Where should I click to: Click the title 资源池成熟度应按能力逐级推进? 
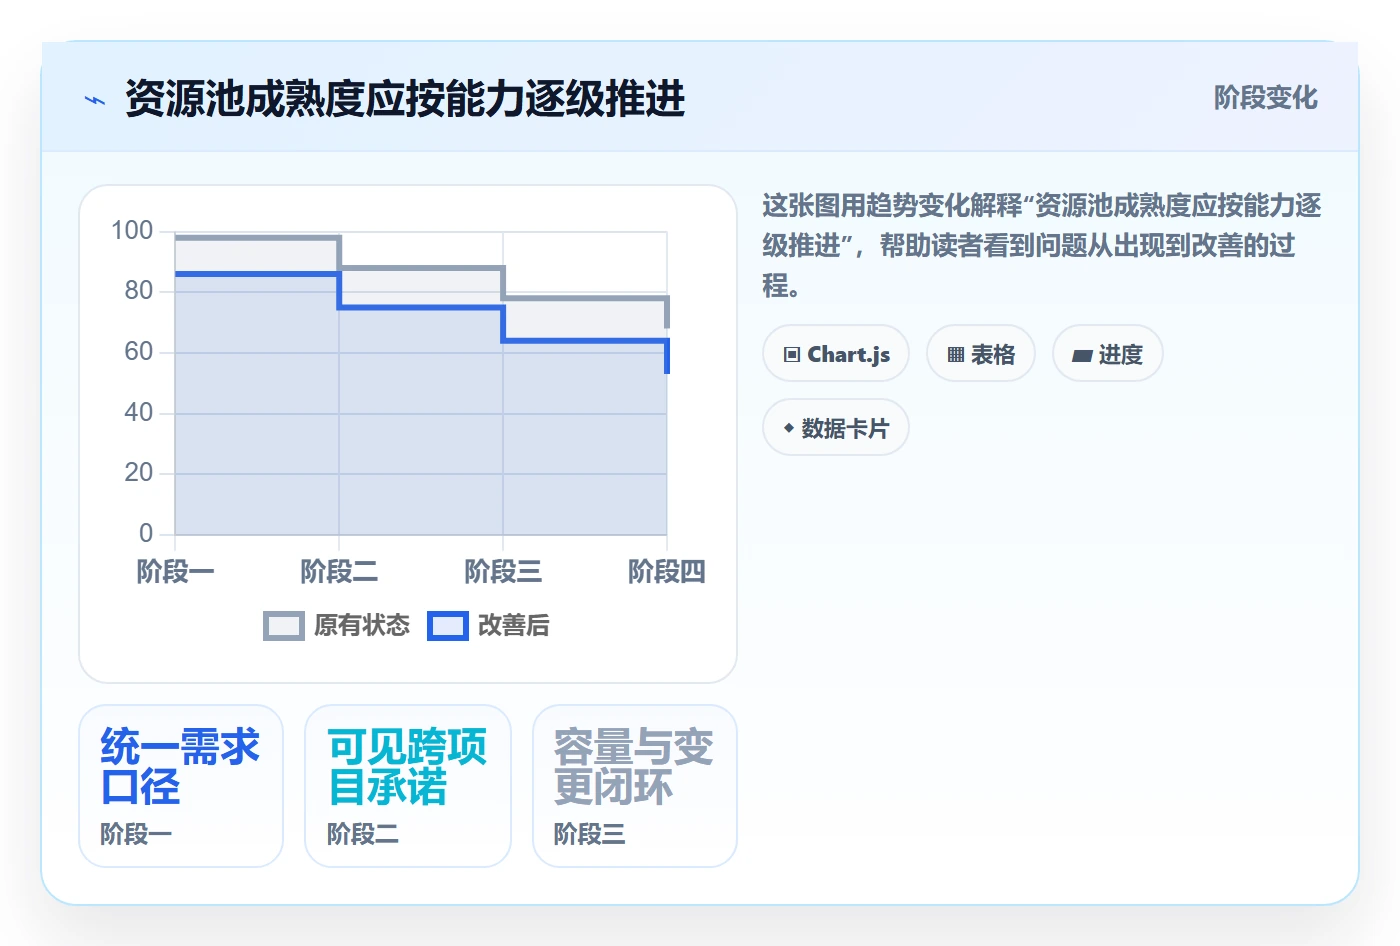(405, 99)
